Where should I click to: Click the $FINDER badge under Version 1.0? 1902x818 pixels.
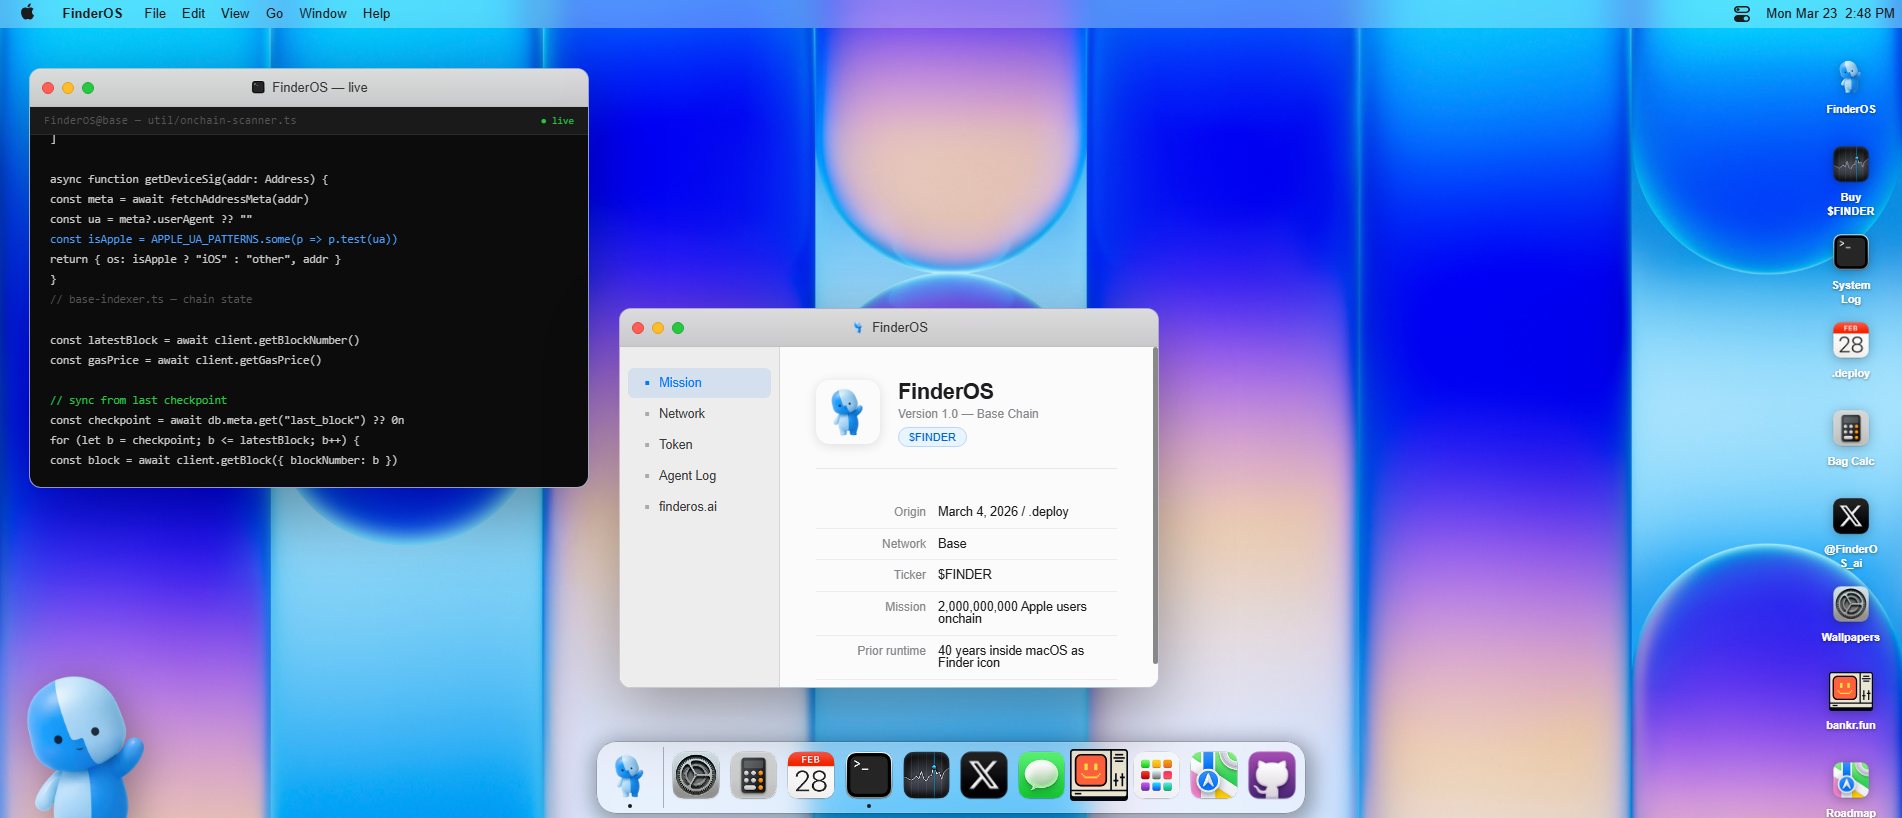(932, 437)
